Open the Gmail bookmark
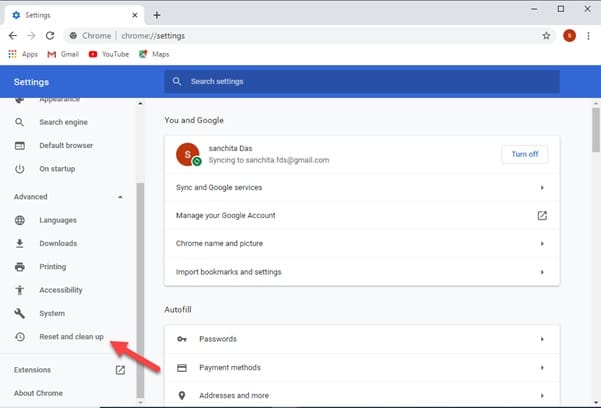Screen dimensions: 601x408 point(63,54)
